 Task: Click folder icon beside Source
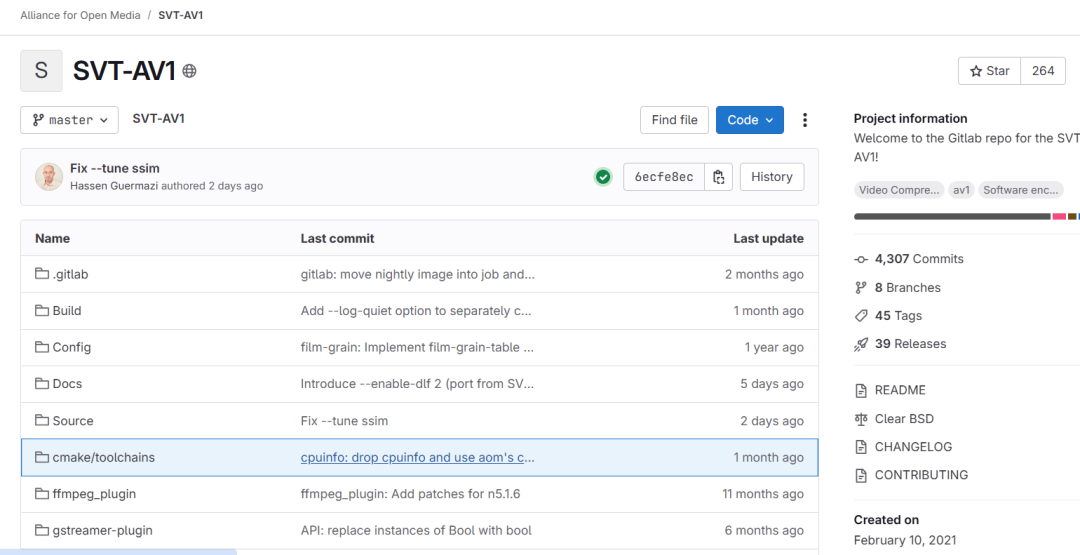tap(42, 420)
